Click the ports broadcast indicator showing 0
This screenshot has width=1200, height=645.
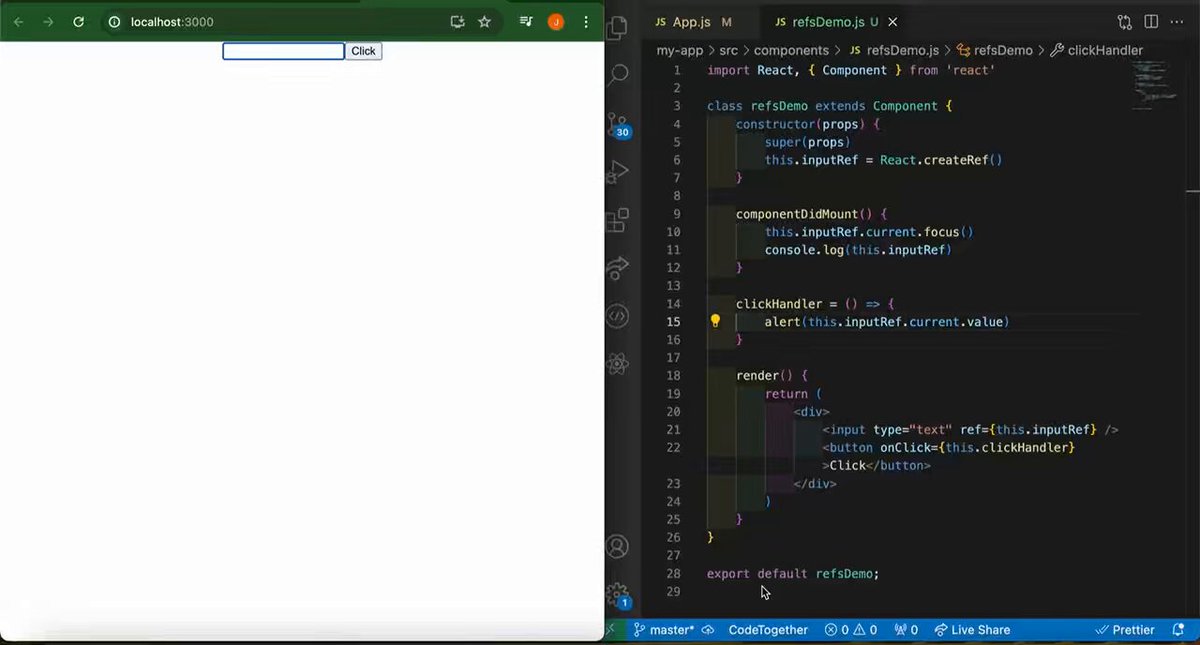tap(905, 630)
